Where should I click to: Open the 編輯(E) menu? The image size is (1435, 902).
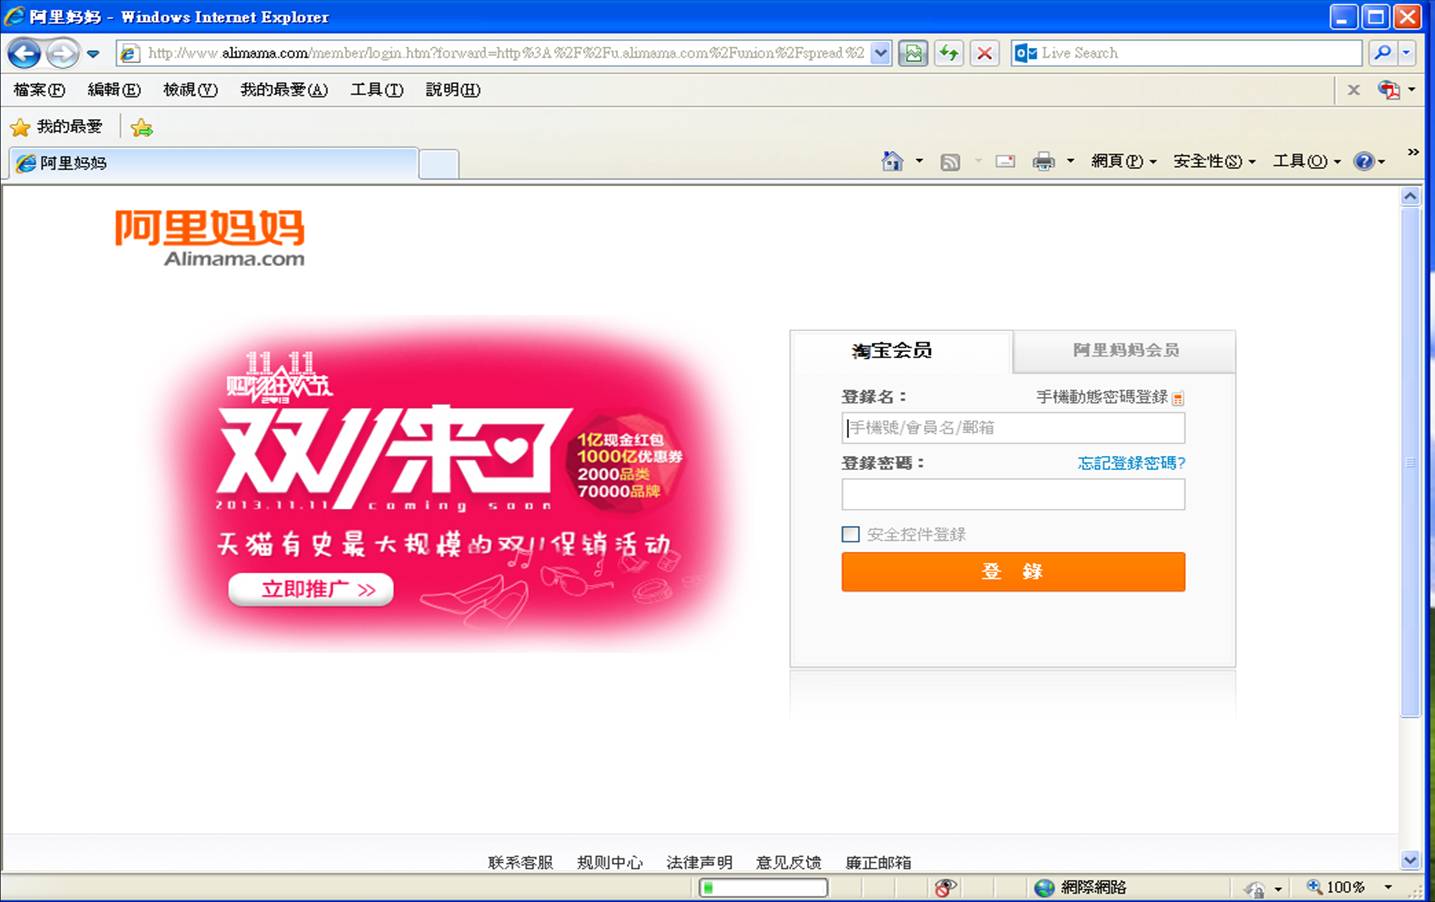point(114,90)
